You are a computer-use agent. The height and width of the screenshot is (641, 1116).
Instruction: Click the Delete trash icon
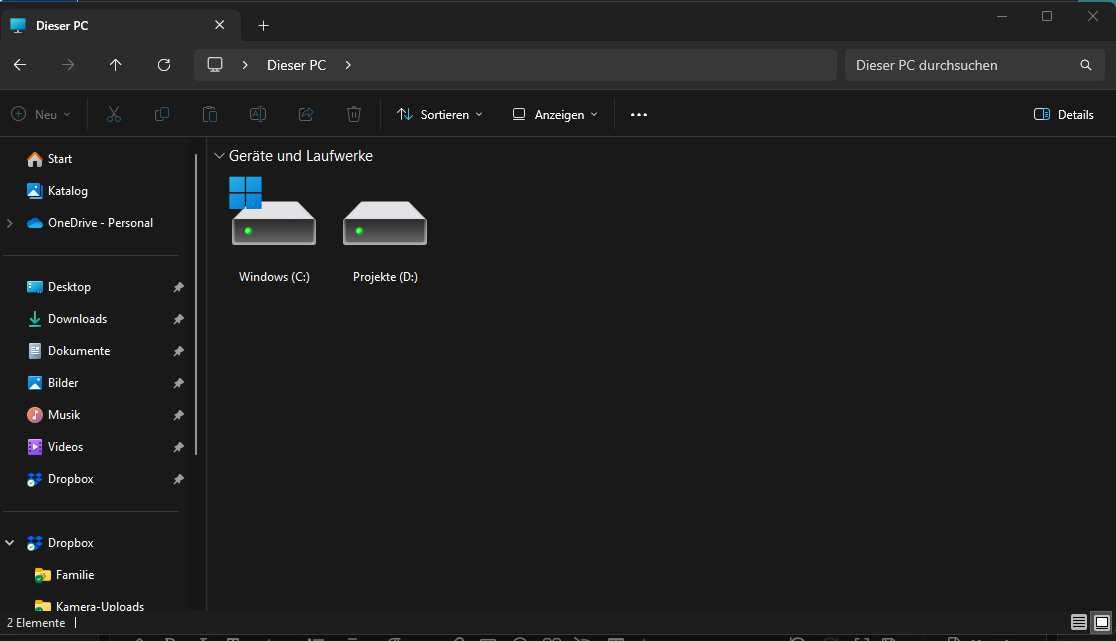click(x=354, y=115)
